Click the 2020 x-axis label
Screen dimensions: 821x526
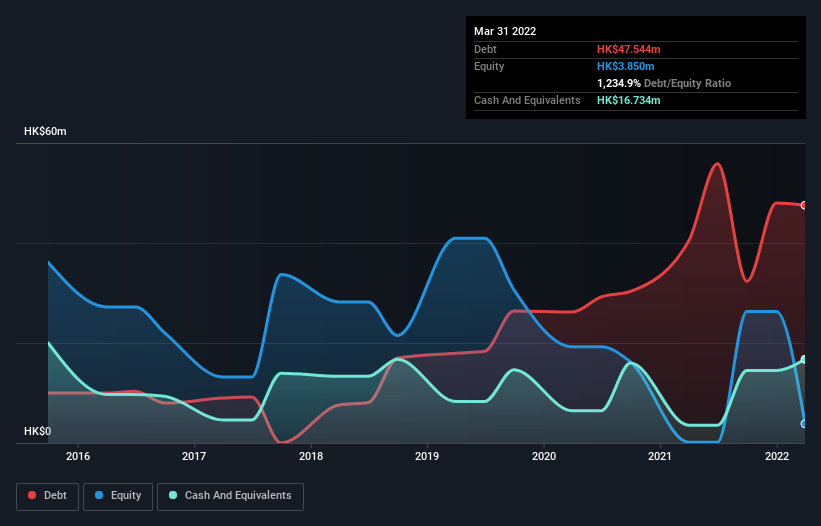point(544,456)
